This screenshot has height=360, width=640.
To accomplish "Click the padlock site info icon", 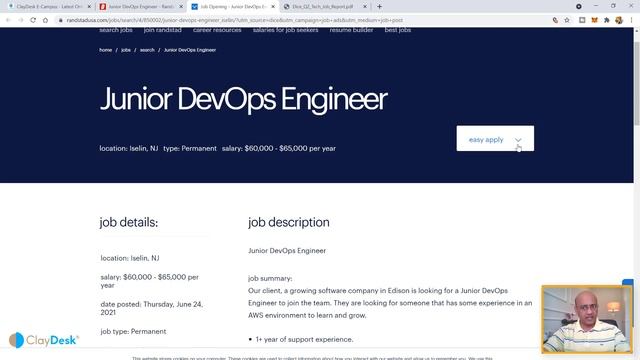I will click(x=60, y=20).
